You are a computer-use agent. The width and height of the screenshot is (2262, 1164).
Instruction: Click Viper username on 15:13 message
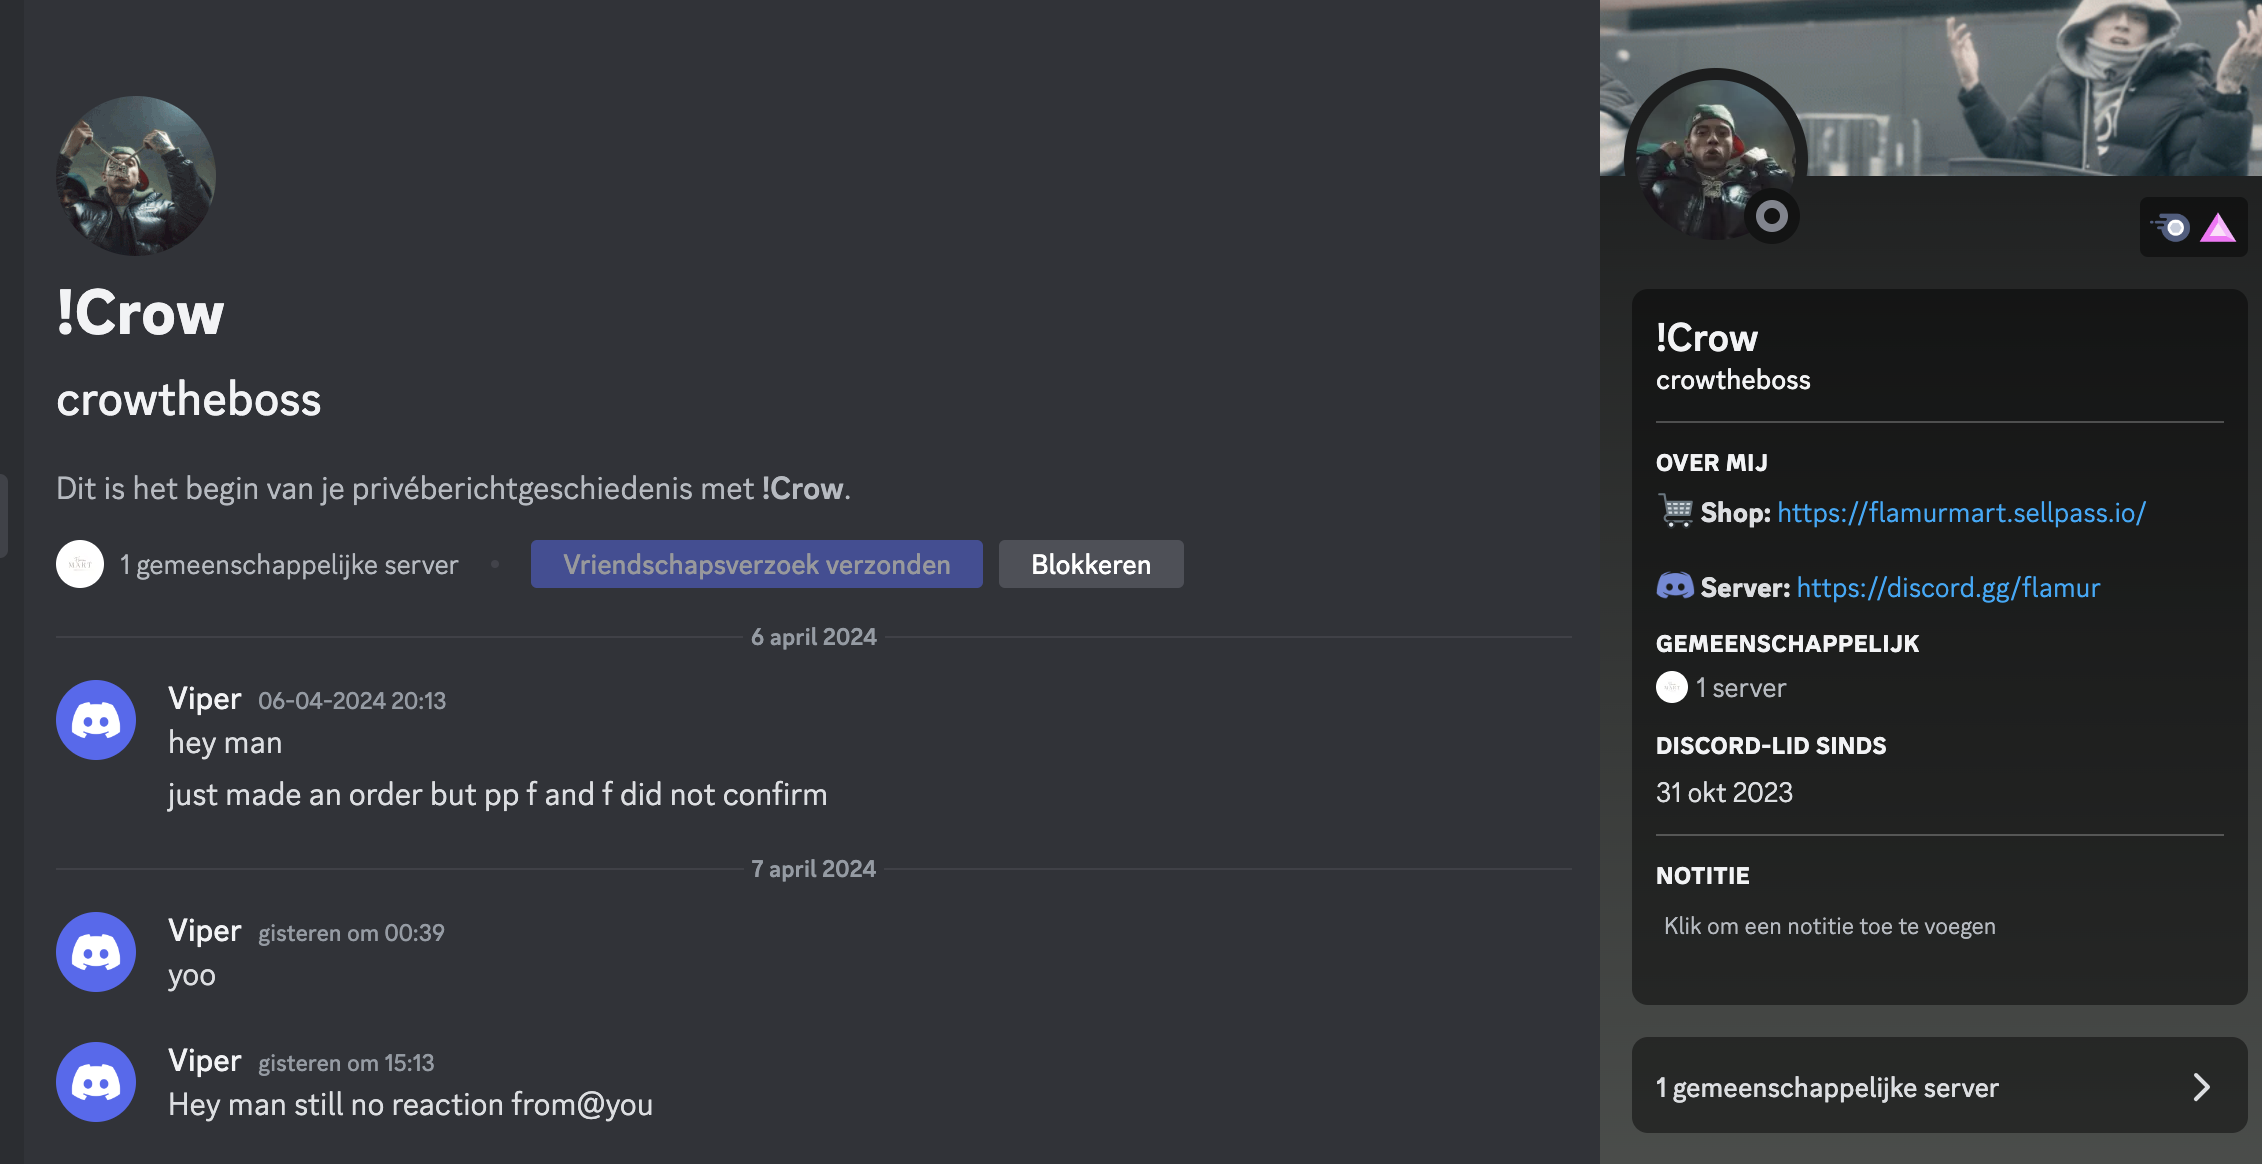(x=204, y=1060)
